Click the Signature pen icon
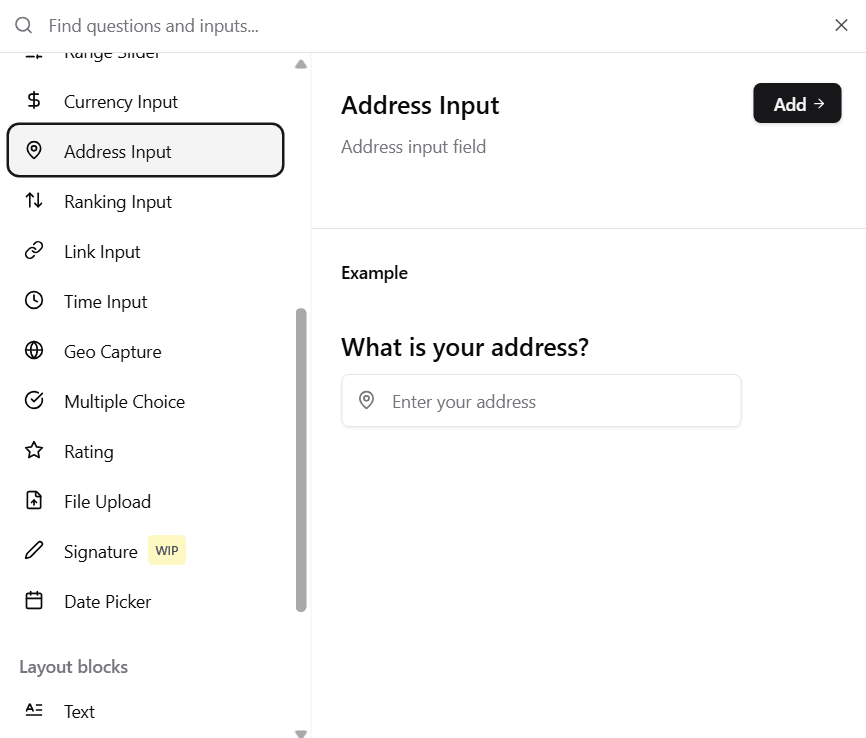 (x=34, y=551)
